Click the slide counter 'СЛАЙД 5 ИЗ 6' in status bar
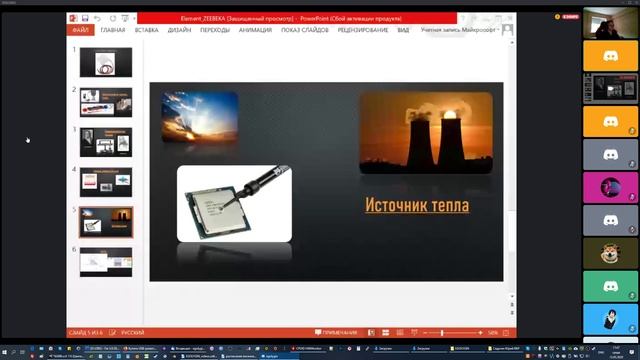This screenshot has width=640, height=360. [86, 333]
